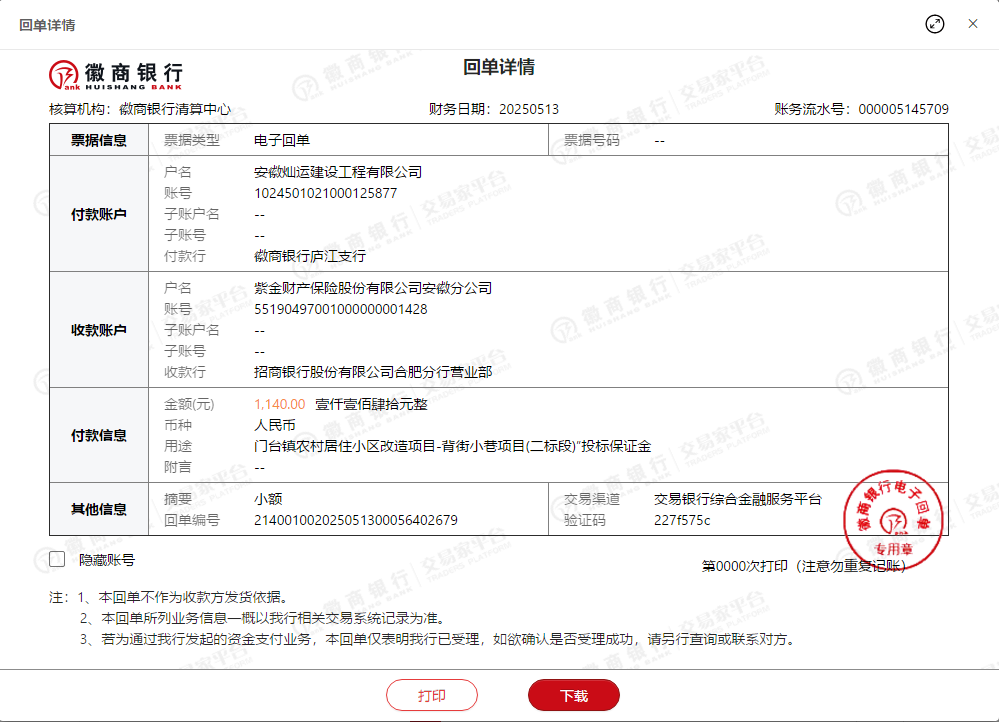Click the verification code 227f575c

(682, 520)
